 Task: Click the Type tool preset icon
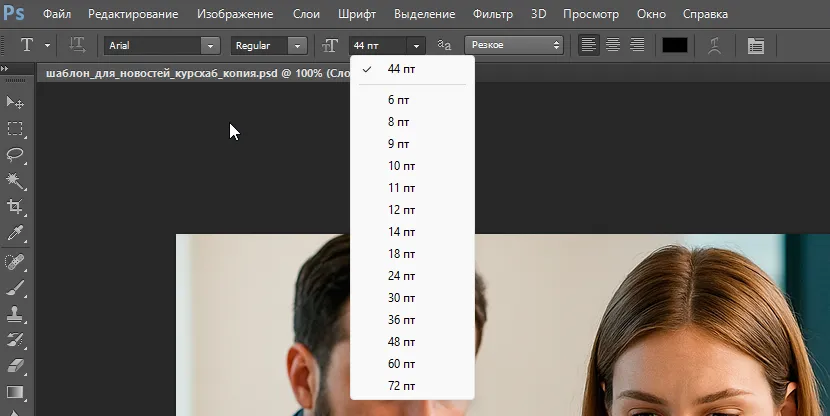pos(27,46)
